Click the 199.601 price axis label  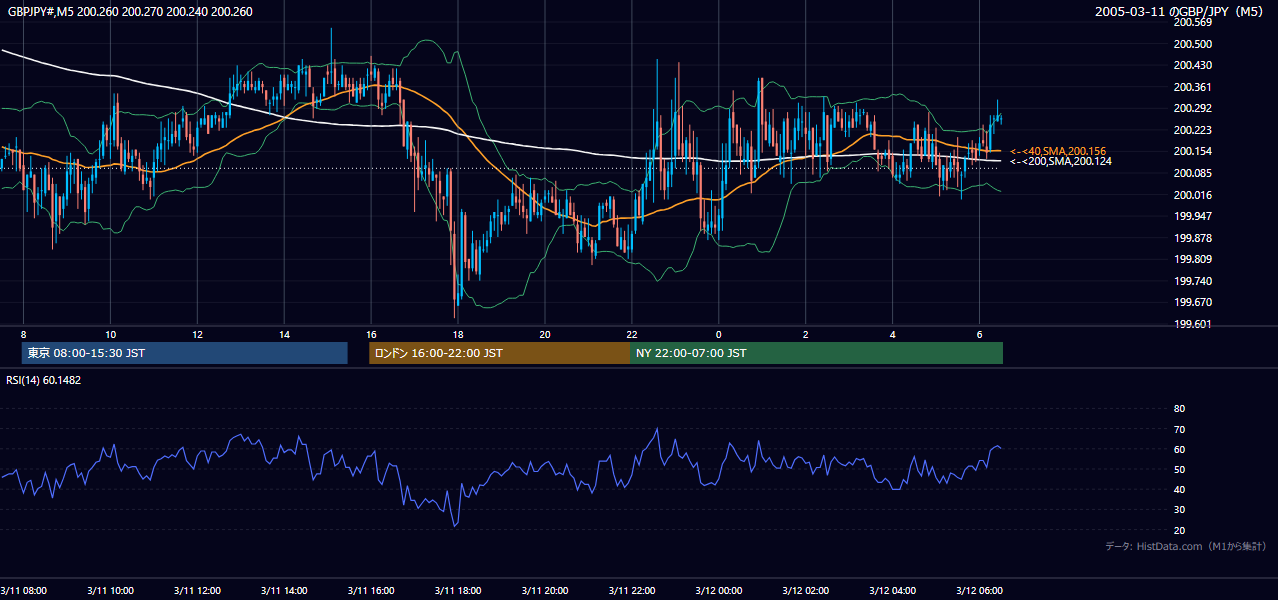click(x=1193, y=324)
